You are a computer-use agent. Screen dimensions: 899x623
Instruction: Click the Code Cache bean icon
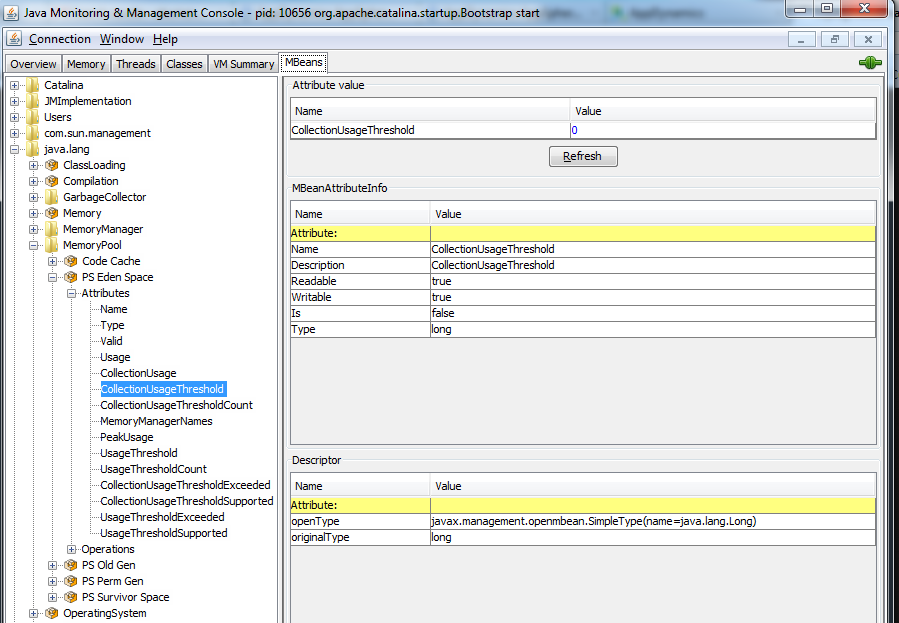pos(71,261)
